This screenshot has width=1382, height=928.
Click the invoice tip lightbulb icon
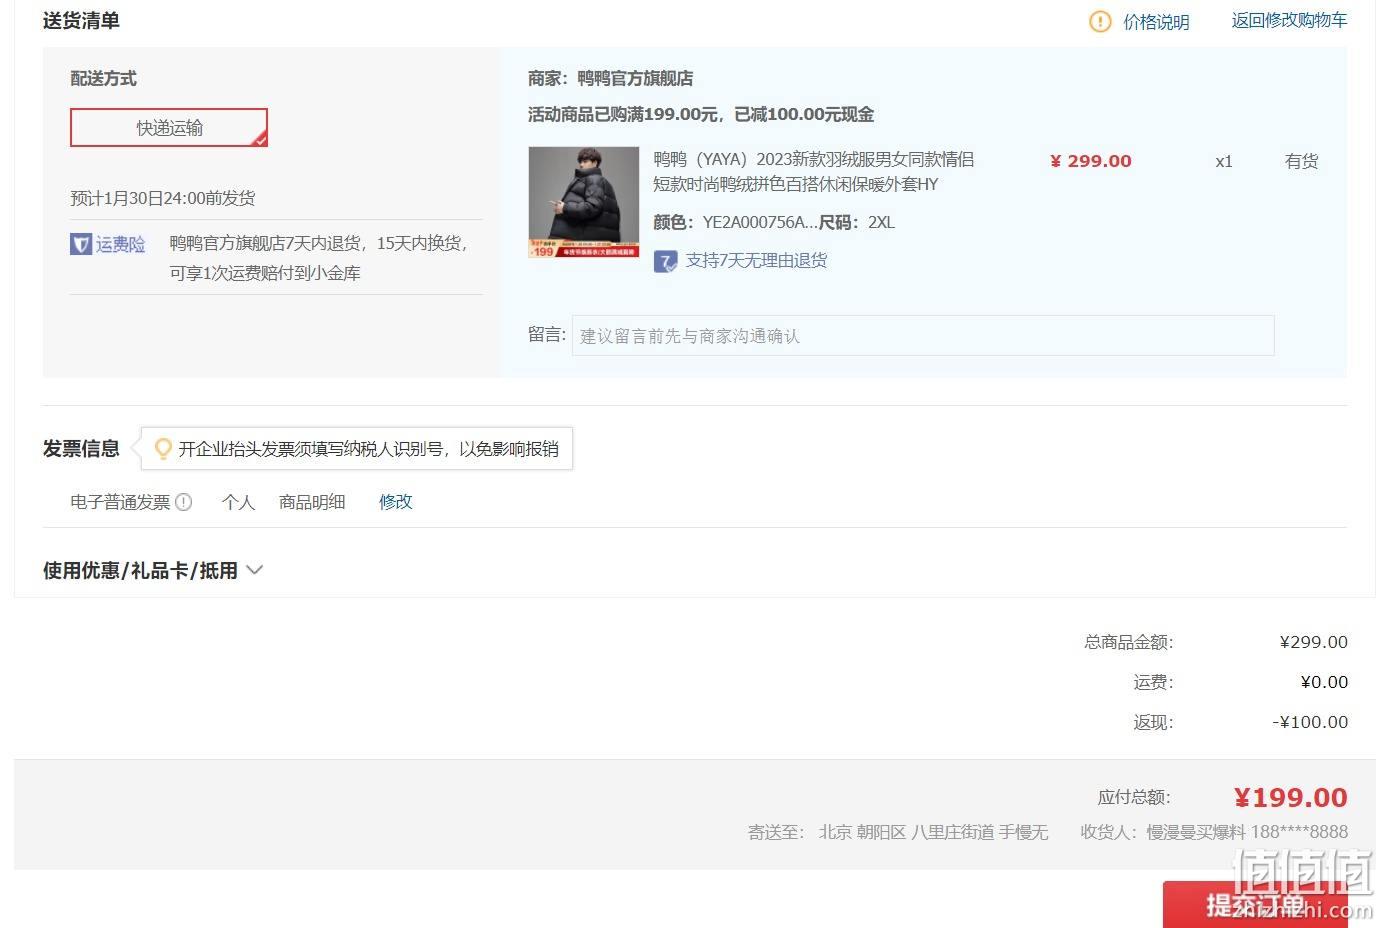coord(163,449)
